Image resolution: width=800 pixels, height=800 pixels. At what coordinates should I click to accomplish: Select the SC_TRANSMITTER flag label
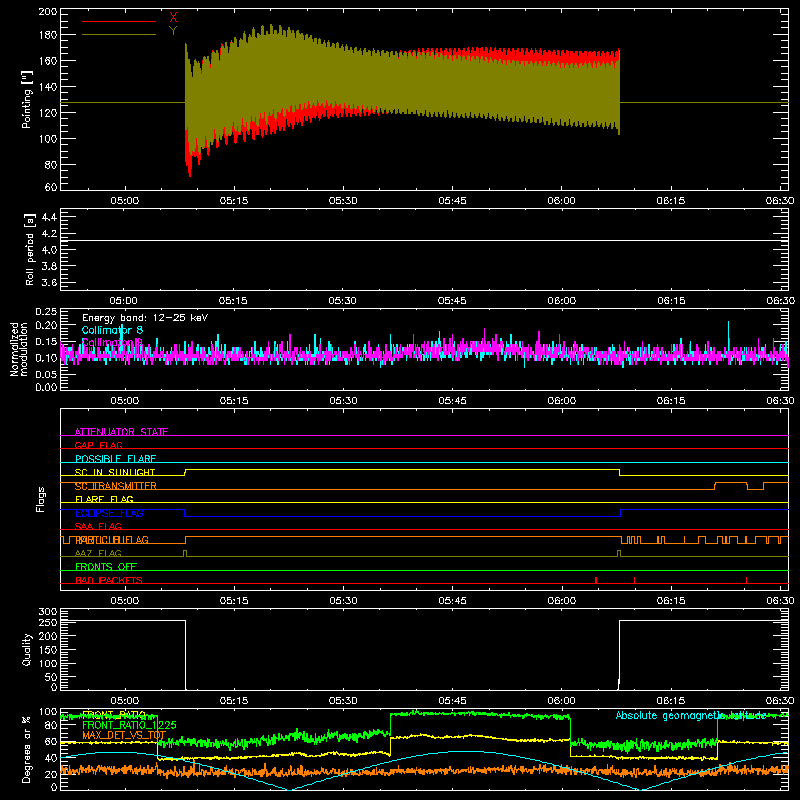116,486
